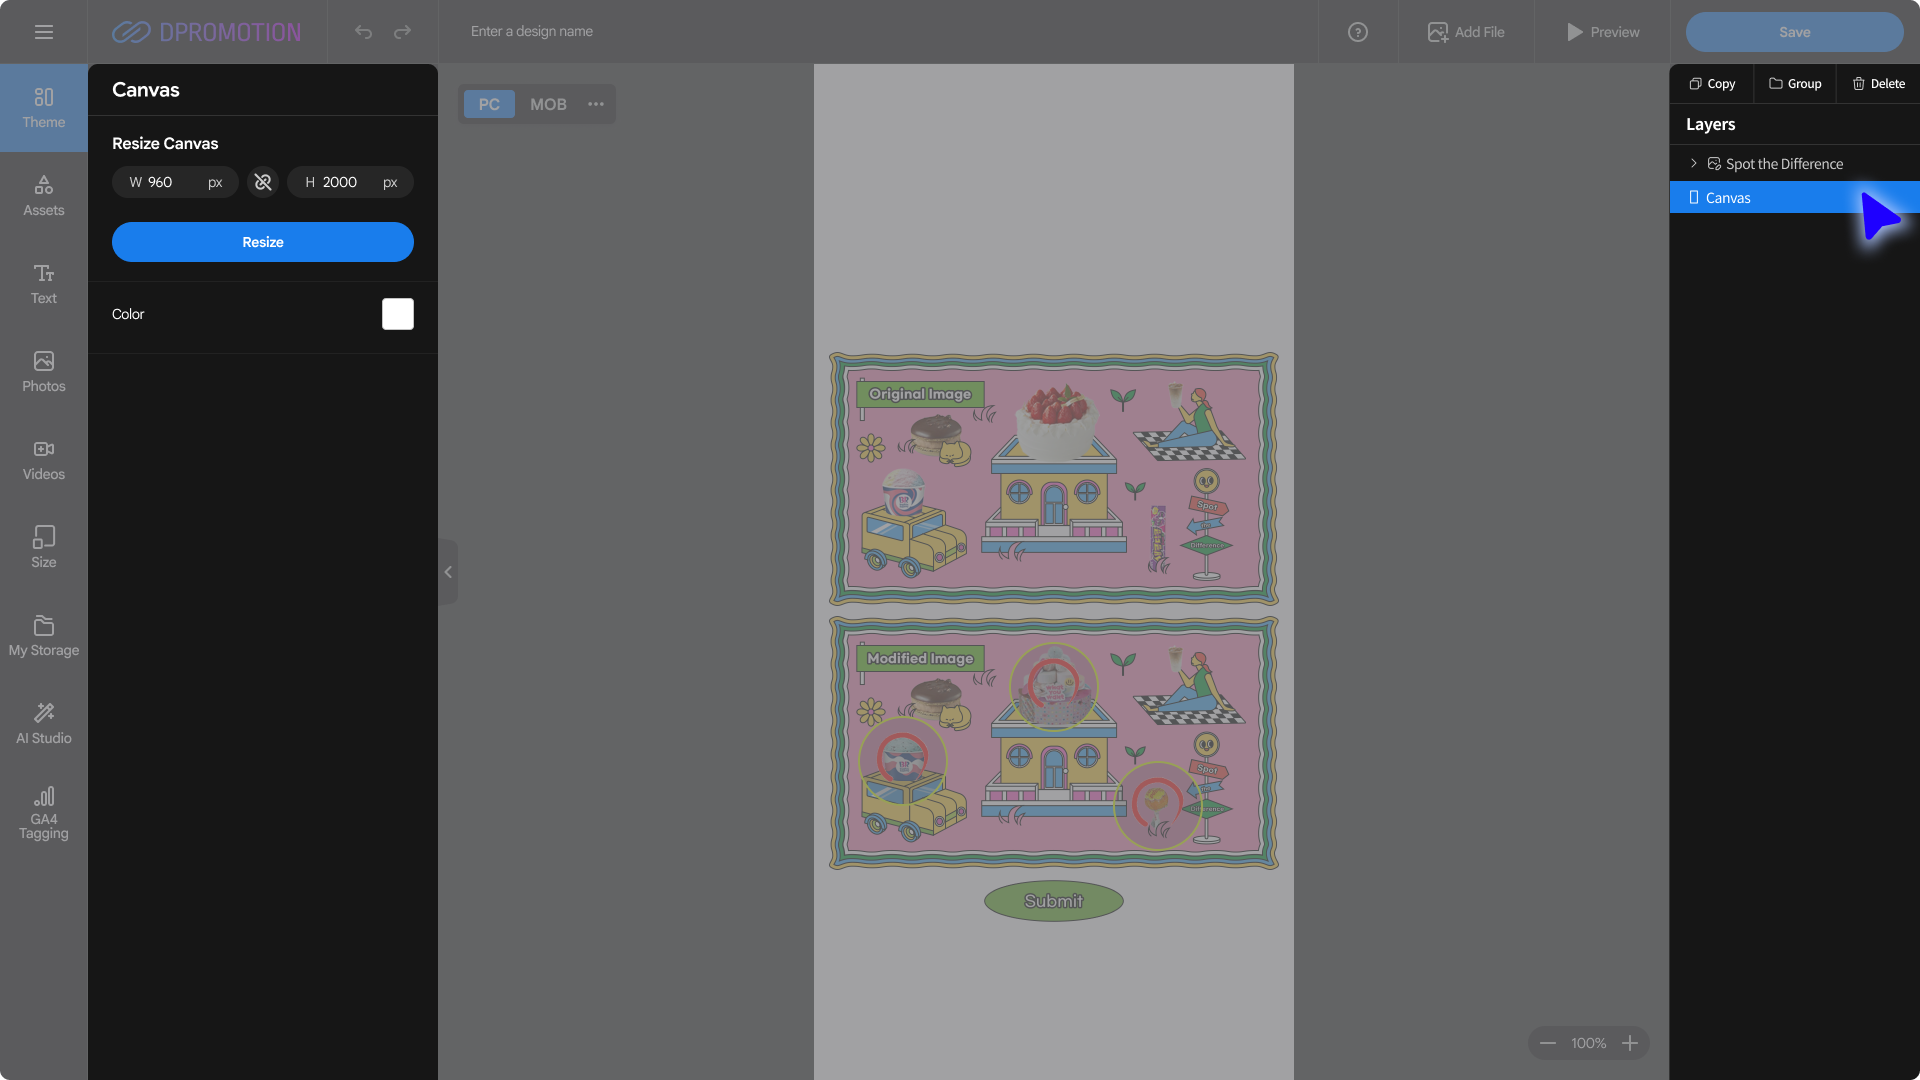Open the Text tool panel

[43, 283]
